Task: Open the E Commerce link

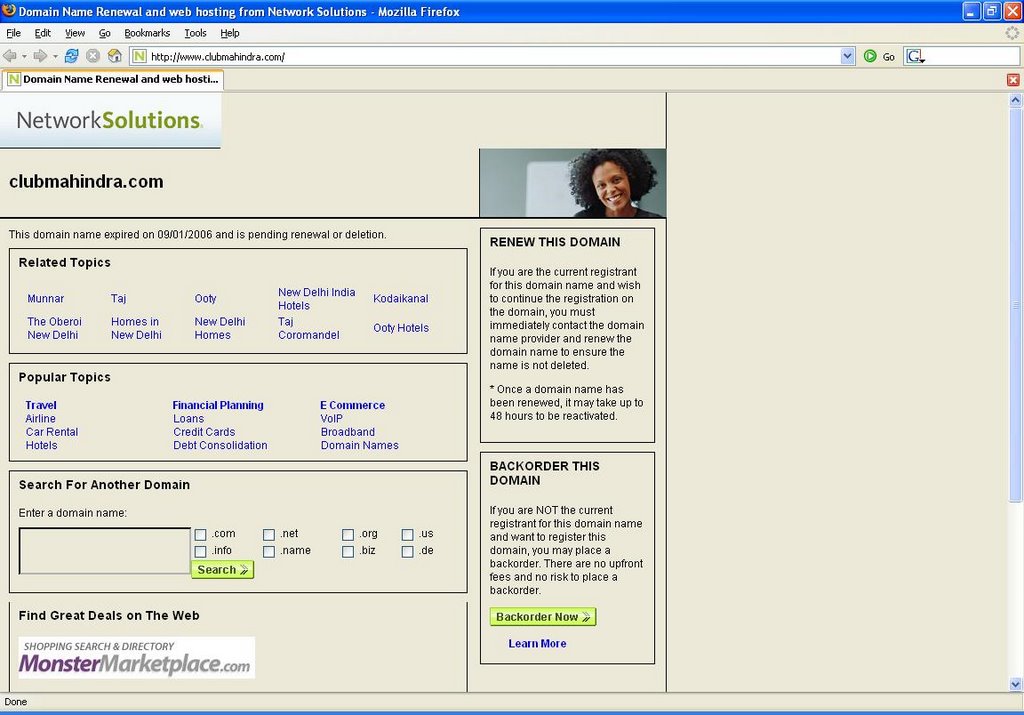Action: [x=353, y=405]
